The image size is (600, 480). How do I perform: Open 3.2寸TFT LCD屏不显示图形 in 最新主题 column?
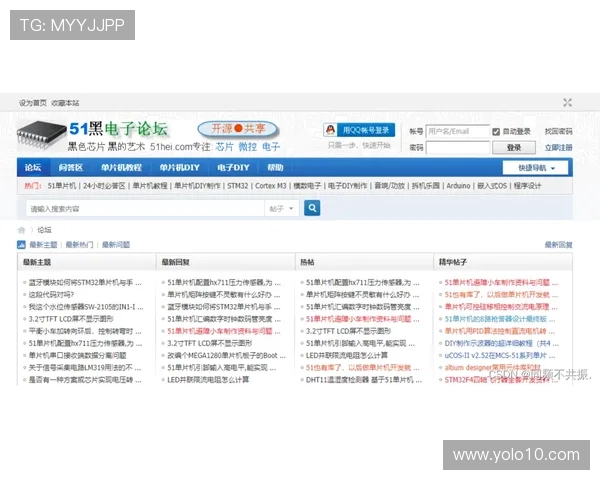(x=71, y=319)
